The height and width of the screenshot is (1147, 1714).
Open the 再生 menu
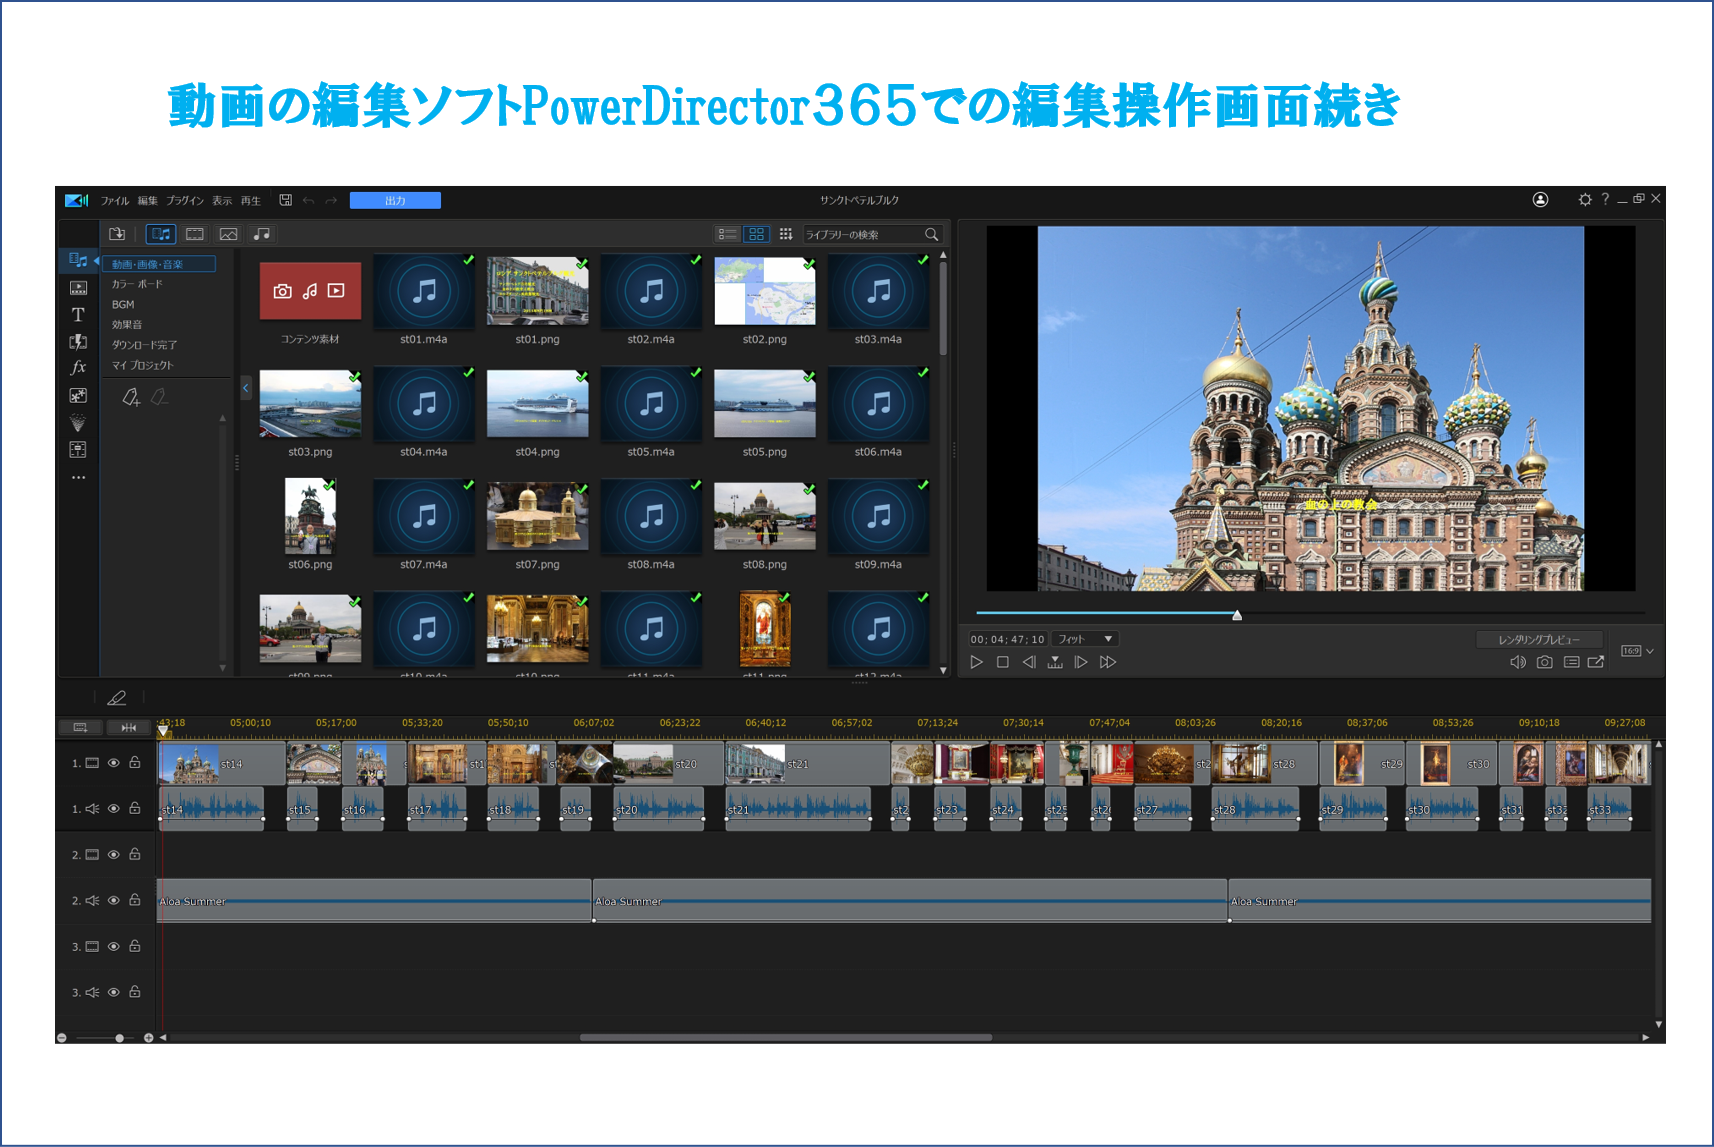(250, 201)
